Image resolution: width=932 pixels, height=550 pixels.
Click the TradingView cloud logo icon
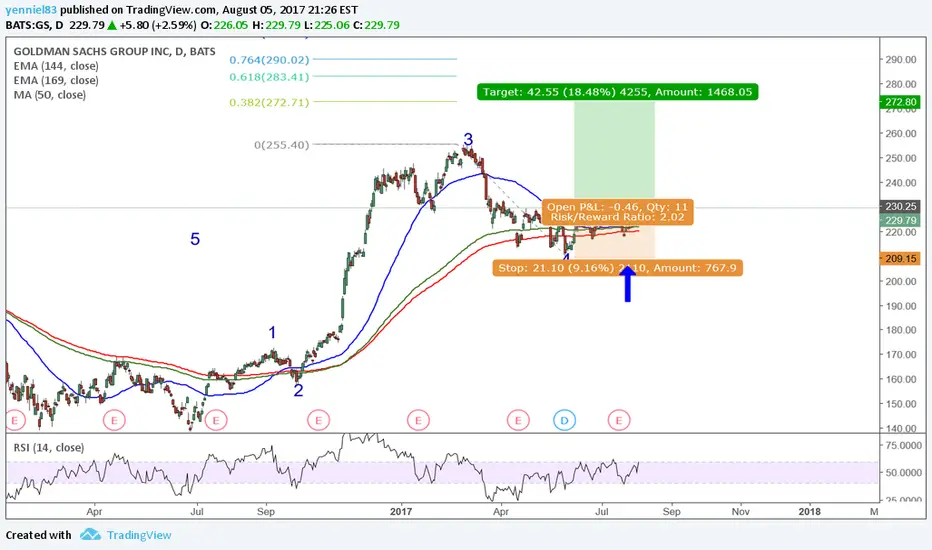click(90, 535)
